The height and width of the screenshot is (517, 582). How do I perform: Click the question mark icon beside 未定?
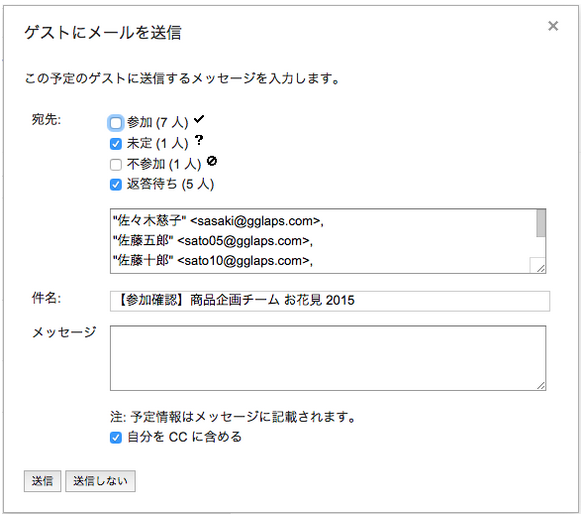199,140
